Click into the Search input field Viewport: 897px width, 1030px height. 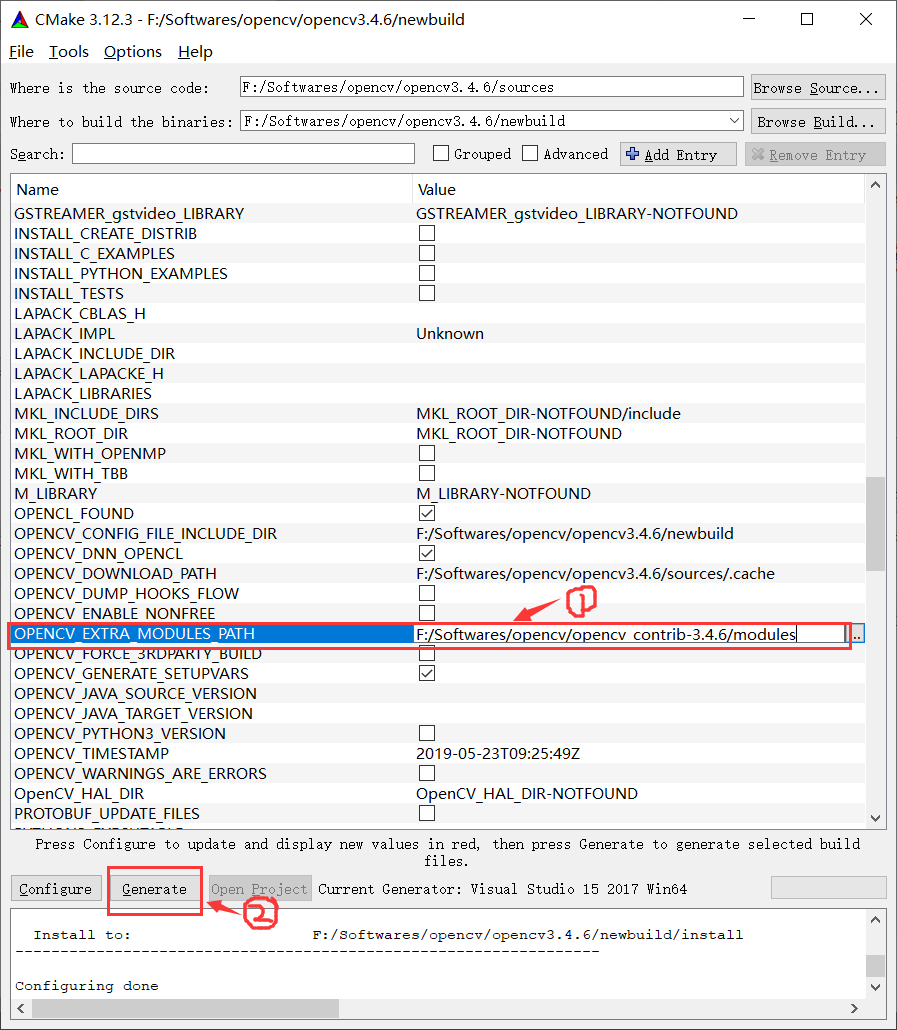(x=243, y=154)
